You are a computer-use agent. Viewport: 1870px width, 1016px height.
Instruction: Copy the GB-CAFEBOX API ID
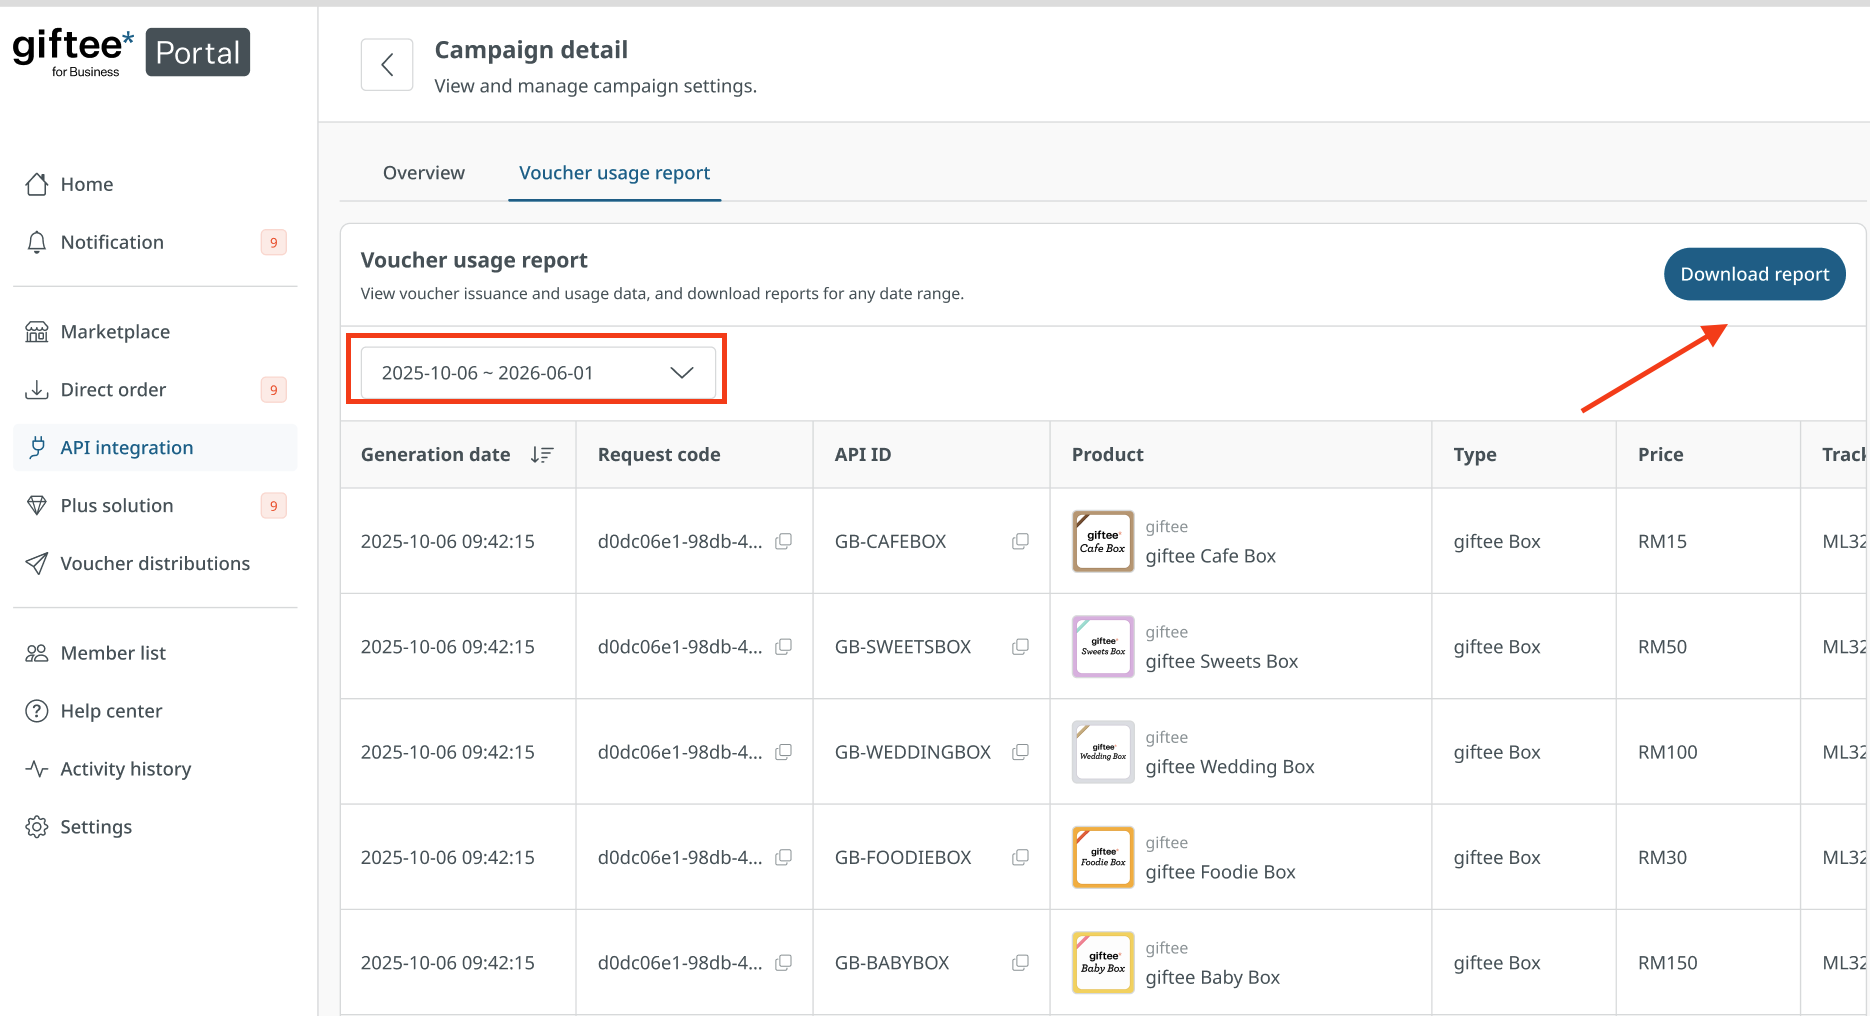[x=1020, y=541]
